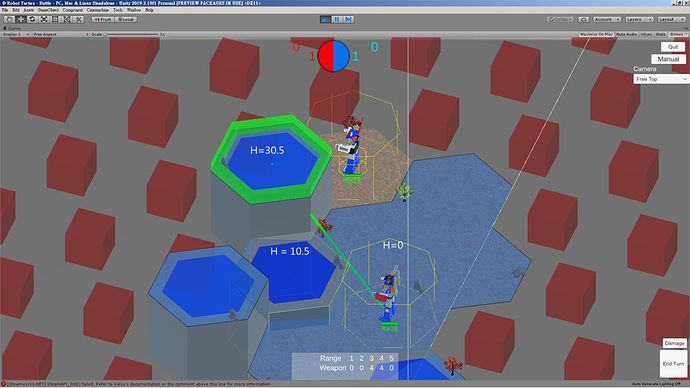The width and height of the screenshot is (690, 388).
Task: Toggle Local handle rotation
Action: [x=126, y=19]
